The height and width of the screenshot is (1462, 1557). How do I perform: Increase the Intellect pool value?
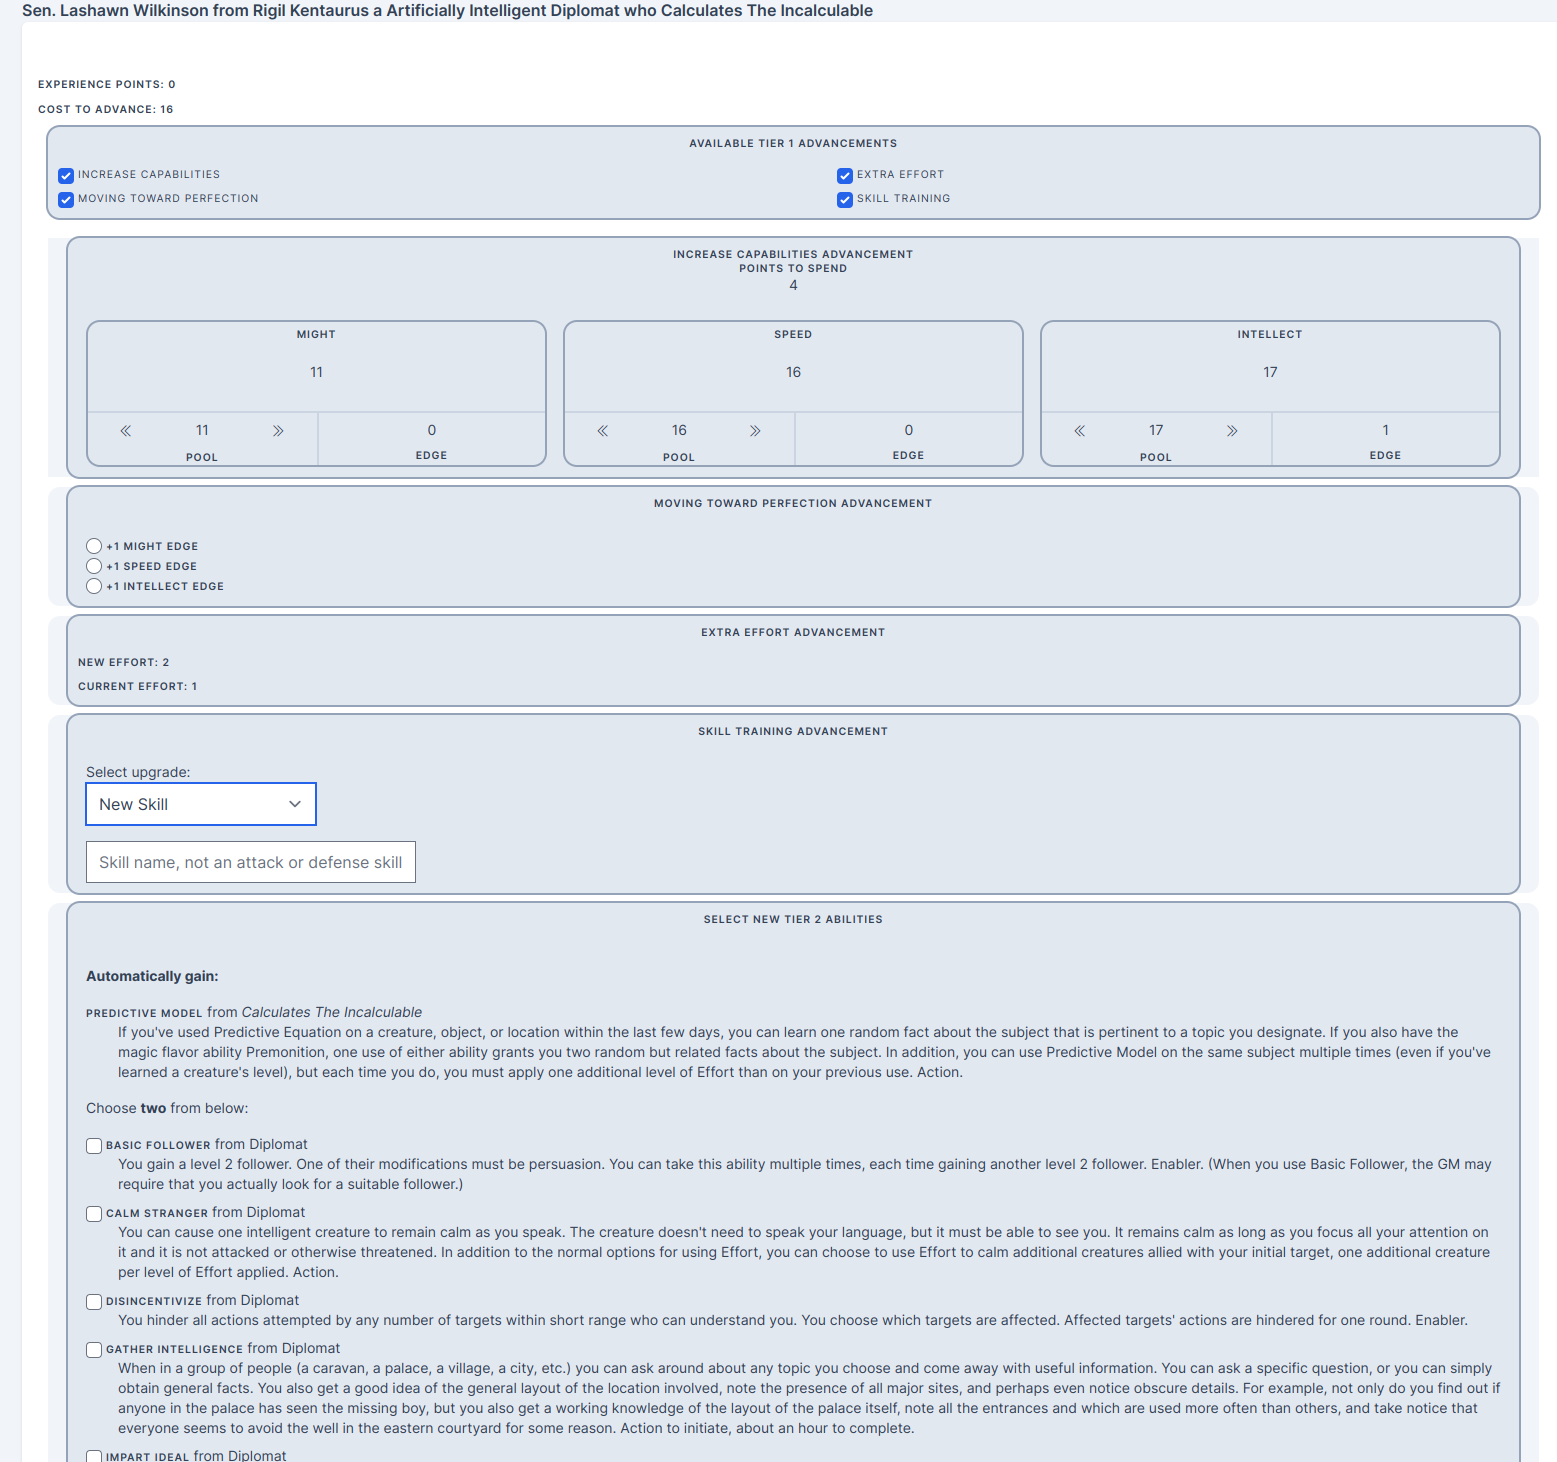[x=1232, y=431]
